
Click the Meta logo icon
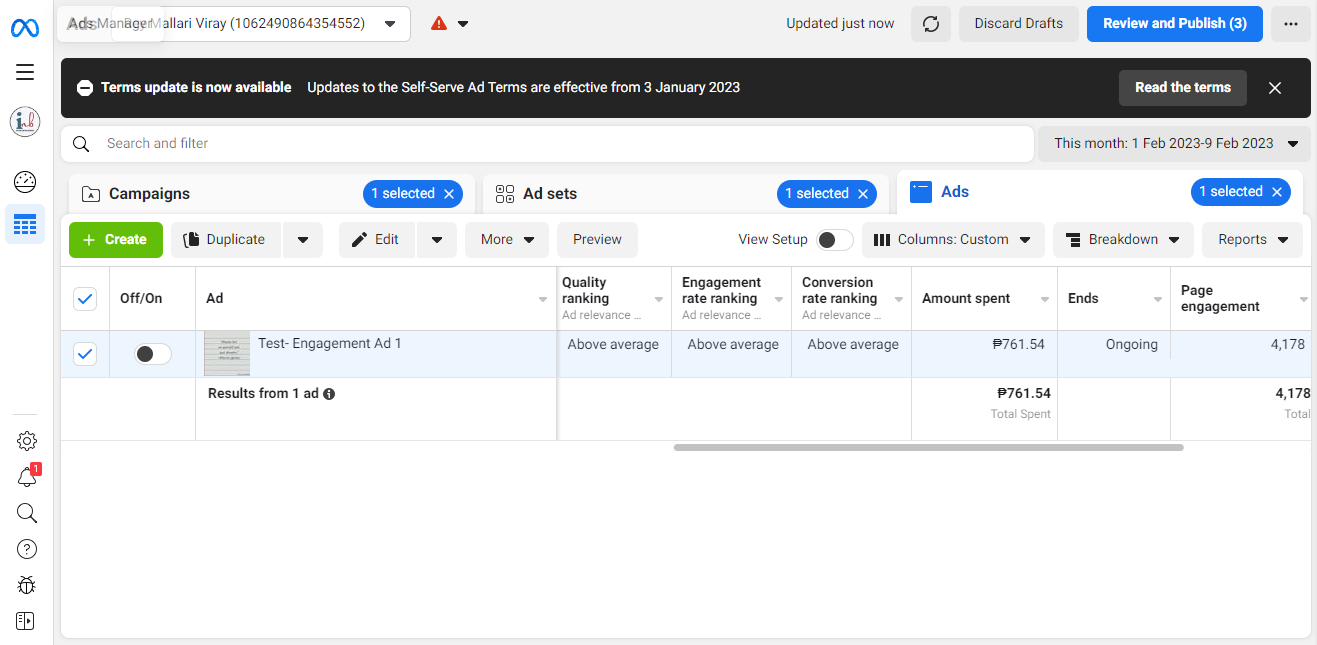coord(25,28)
